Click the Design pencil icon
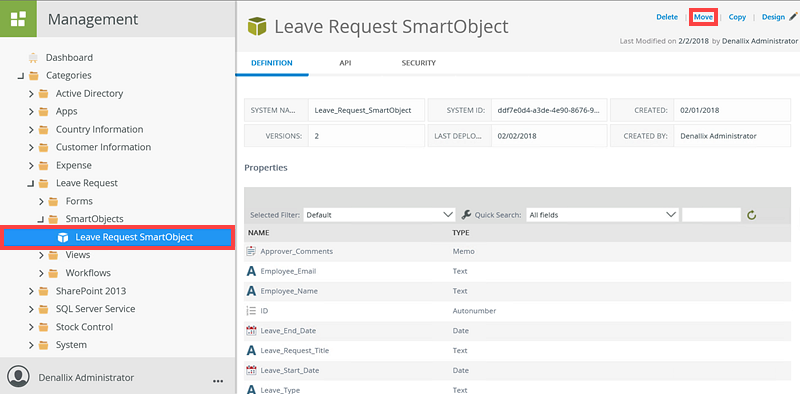The image size is (800, 394). tap(793, 17)
